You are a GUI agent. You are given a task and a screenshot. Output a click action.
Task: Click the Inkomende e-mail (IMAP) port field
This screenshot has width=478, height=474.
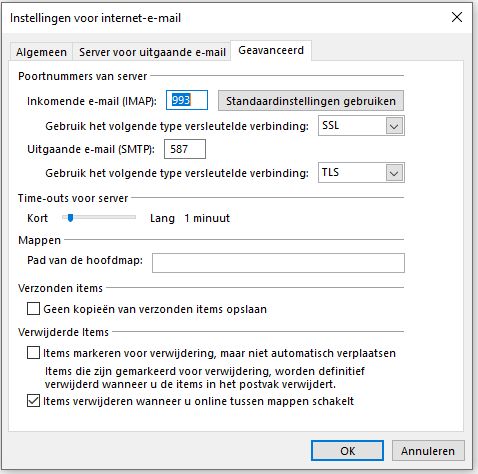[187, 100]
